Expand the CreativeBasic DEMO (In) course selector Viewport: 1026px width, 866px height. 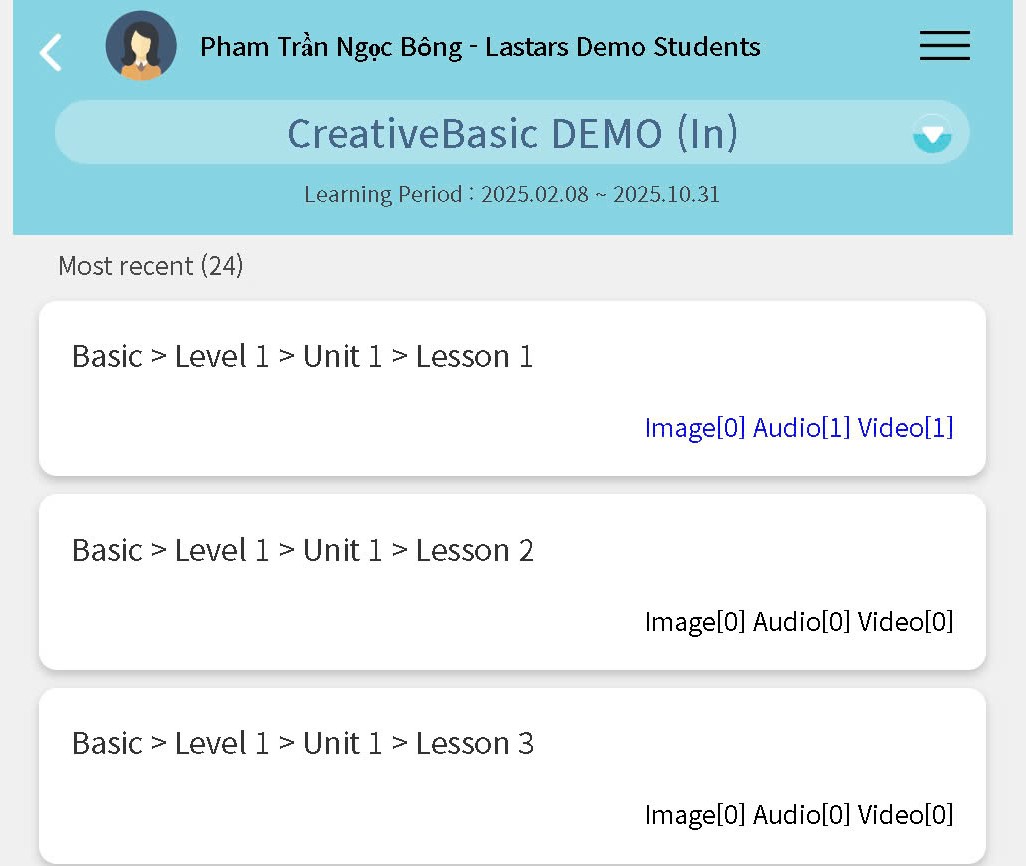[x=512, y=133]
